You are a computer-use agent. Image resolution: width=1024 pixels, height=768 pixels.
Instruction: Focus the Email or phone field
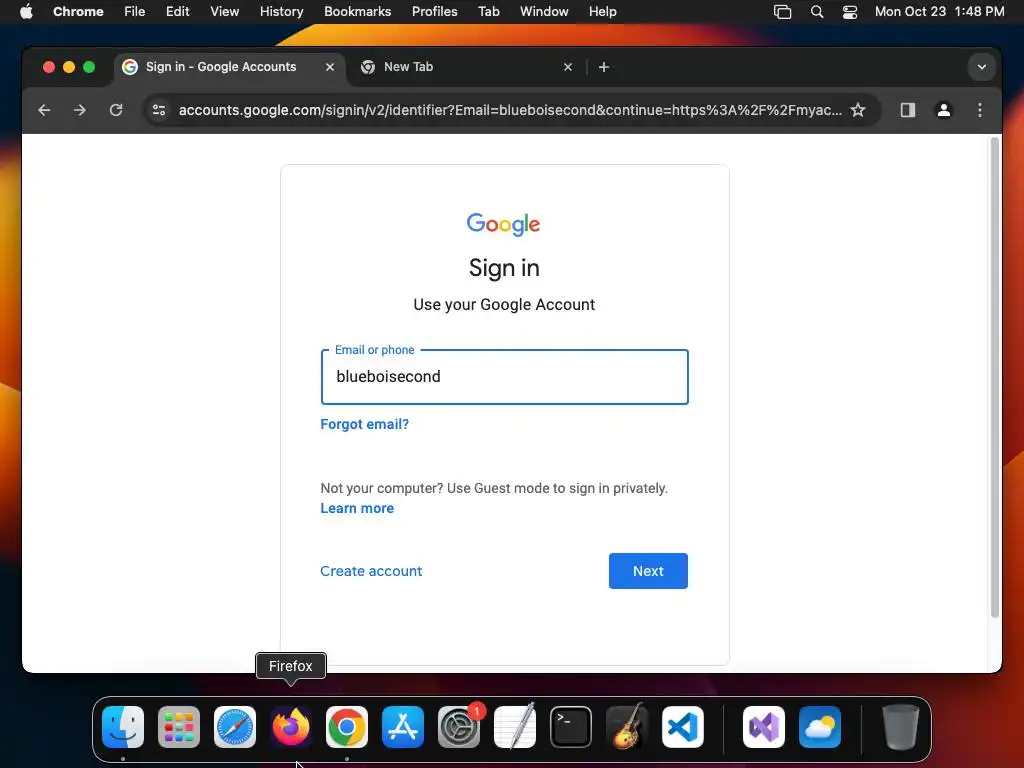[x=504, y=377]
